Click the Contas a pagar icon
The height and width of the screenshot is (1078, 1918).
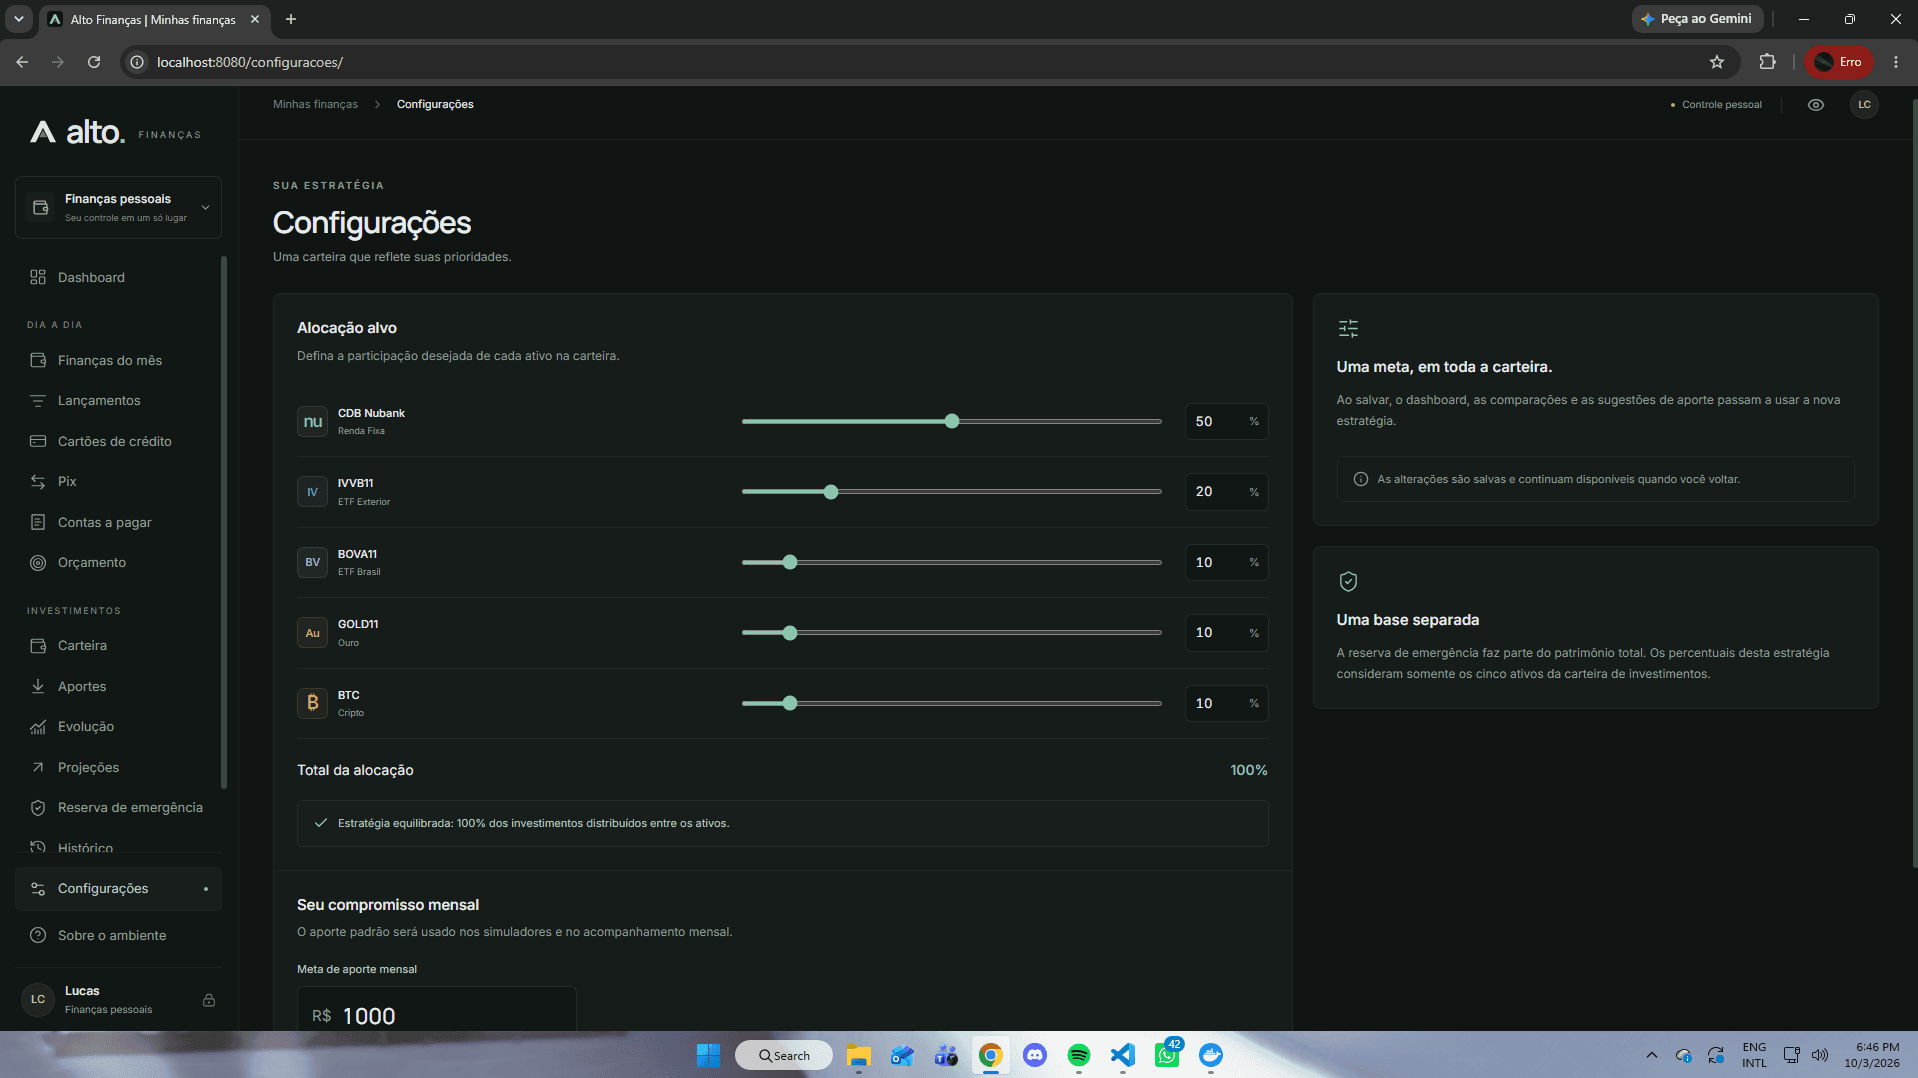pos(38,522)
